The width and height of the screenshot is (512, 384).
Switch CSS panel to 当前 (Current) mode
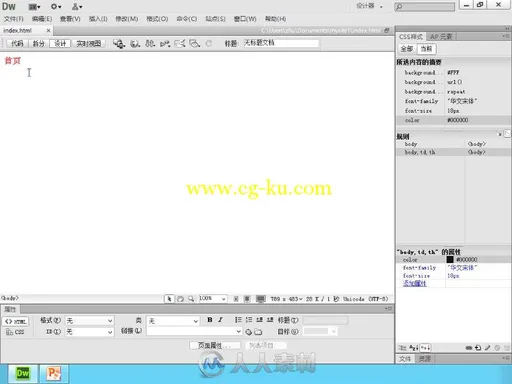tap(426, 49)
